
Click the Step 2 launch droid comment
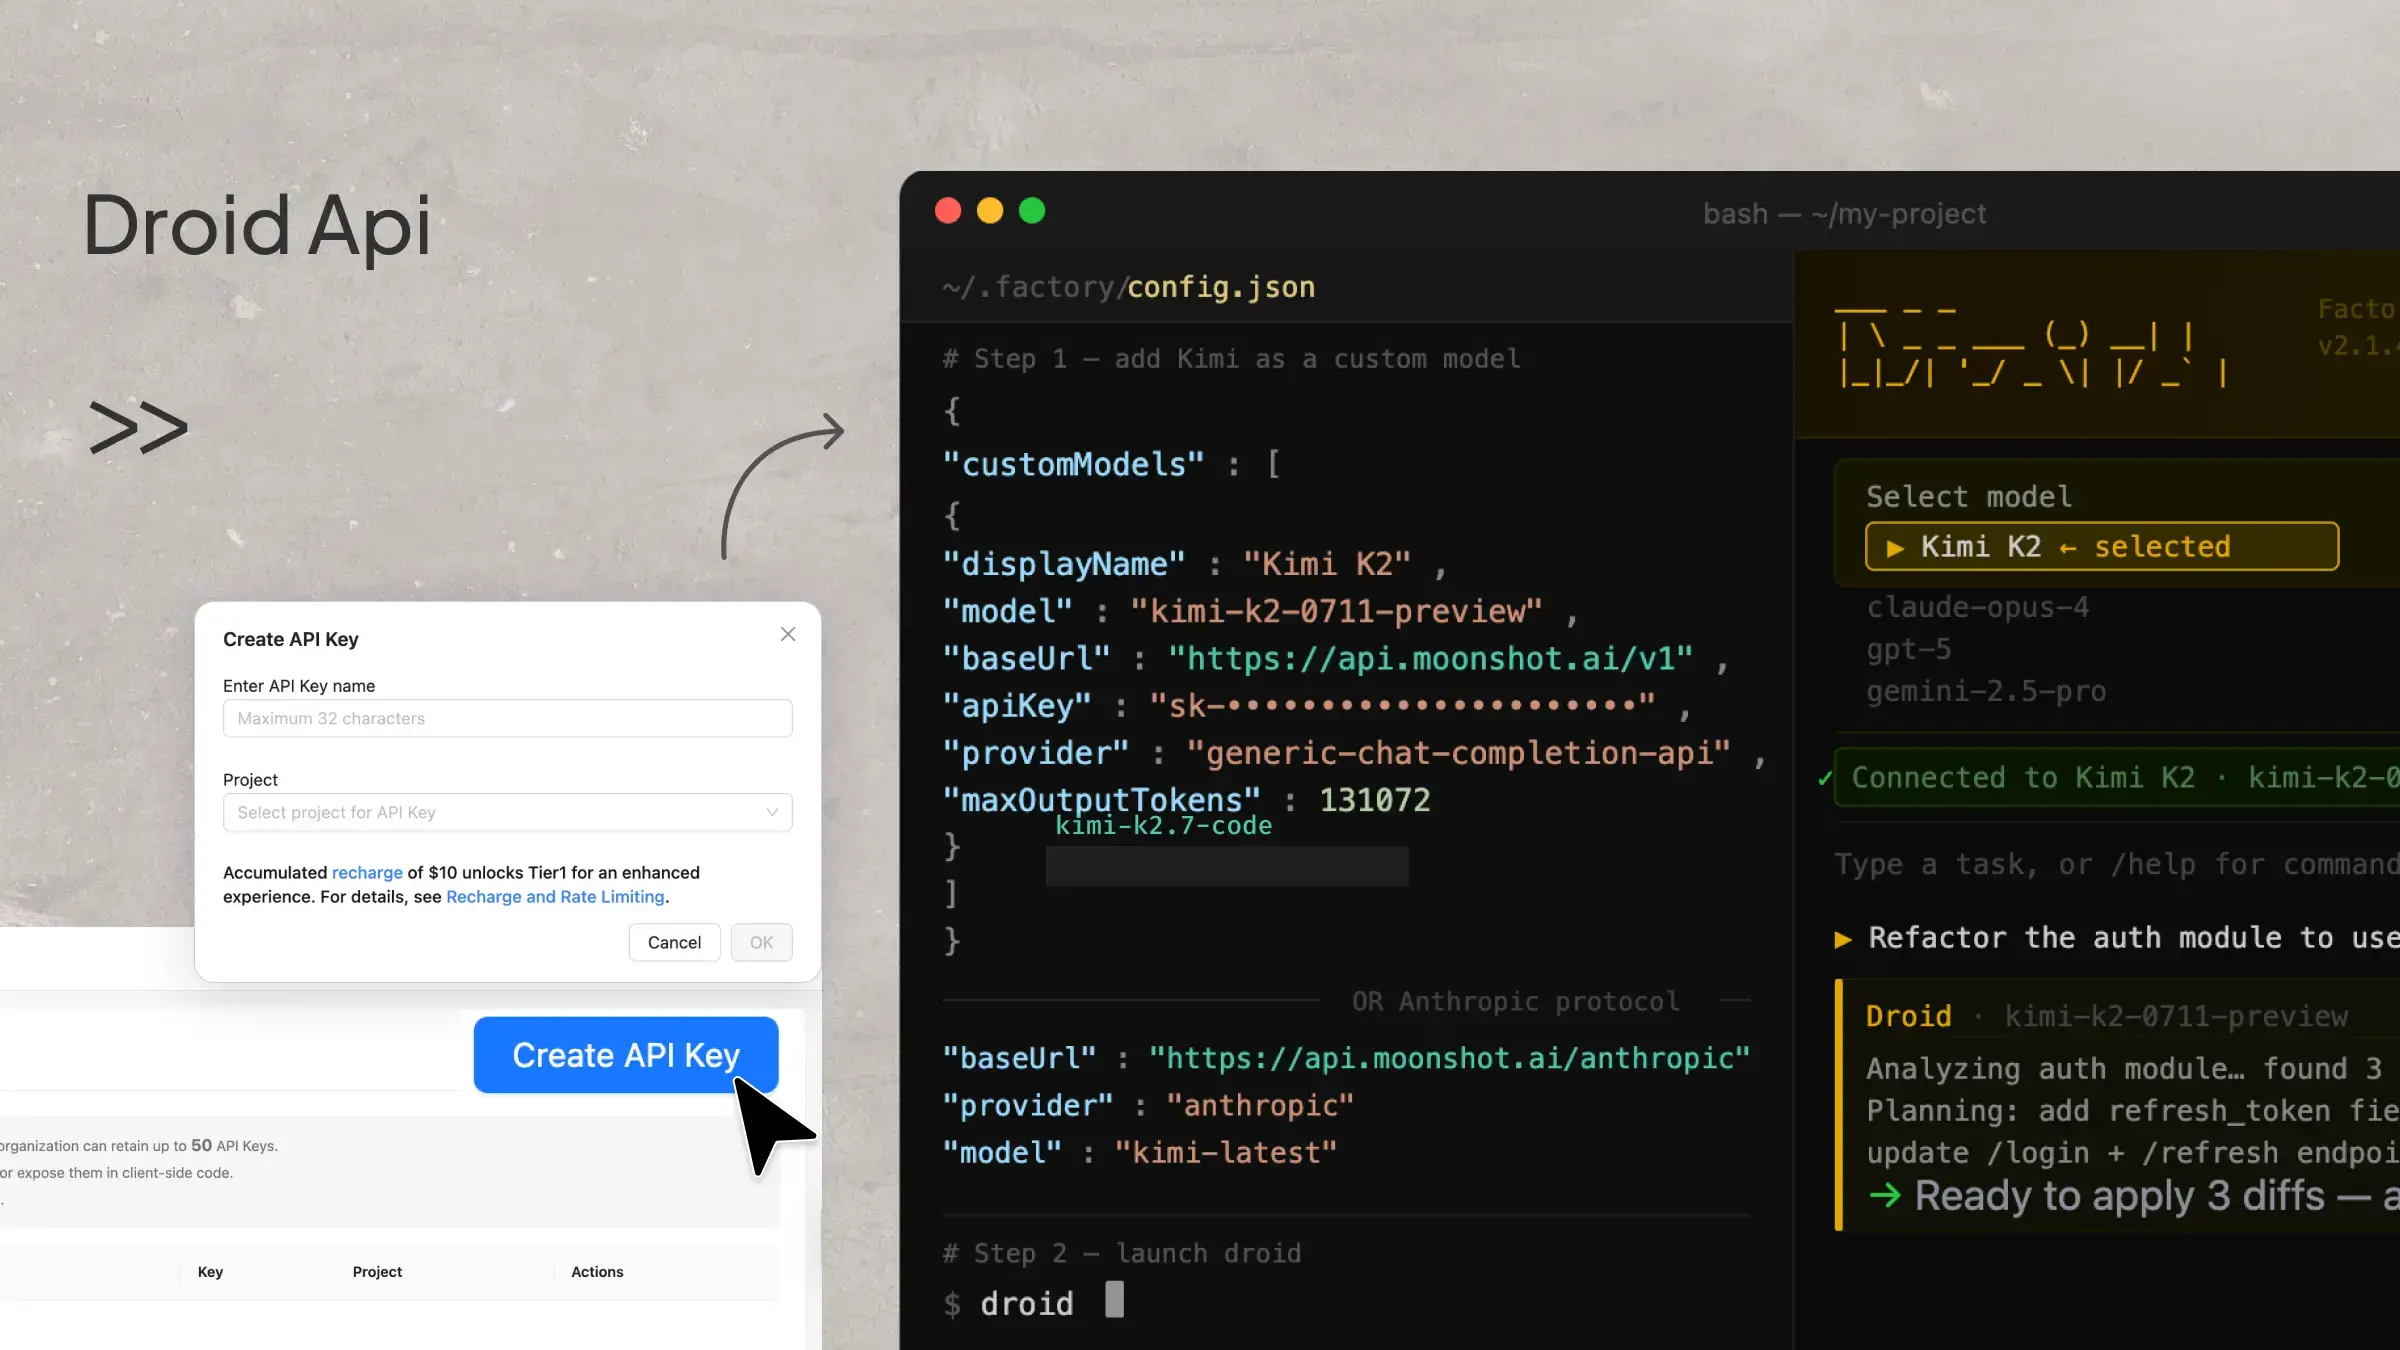[x=1122, y=1252]
